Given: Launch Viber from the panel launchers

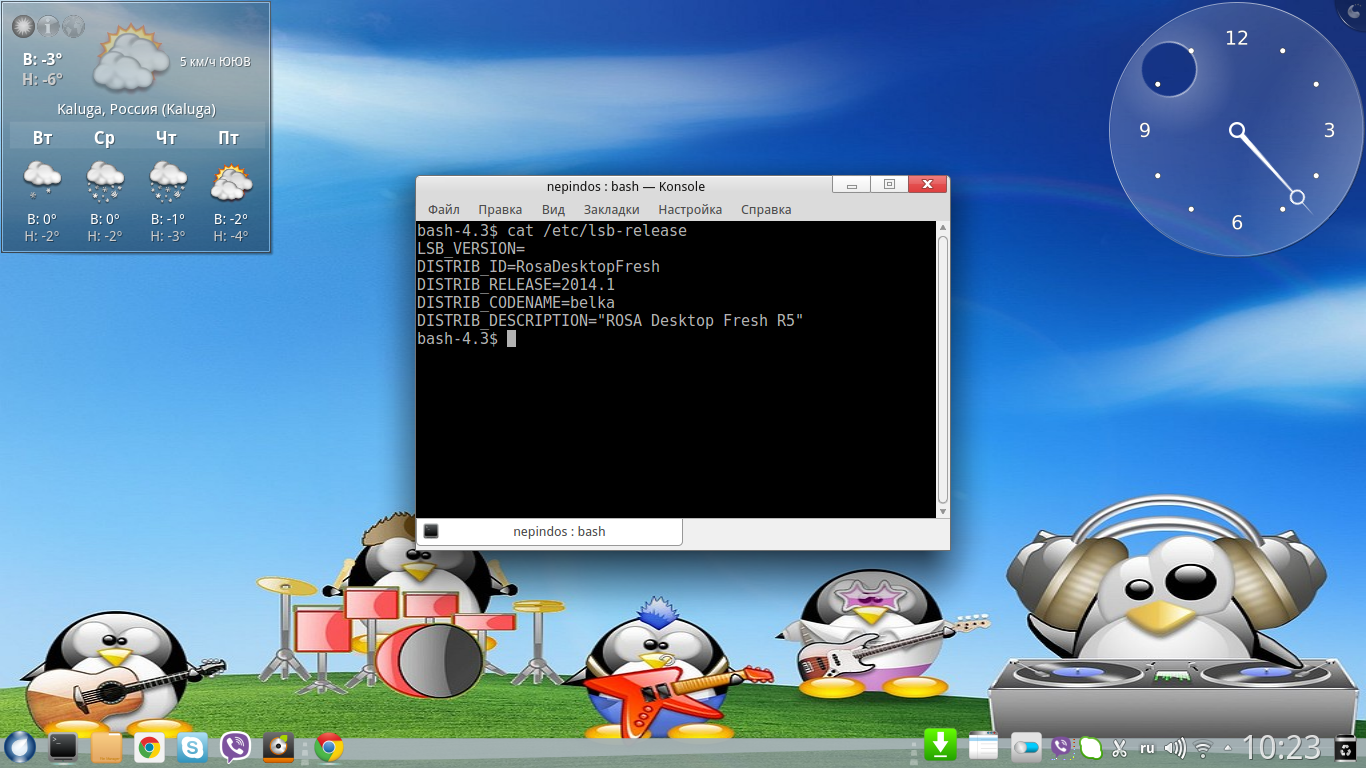Looking at the screenshot, I should point(236,747).
